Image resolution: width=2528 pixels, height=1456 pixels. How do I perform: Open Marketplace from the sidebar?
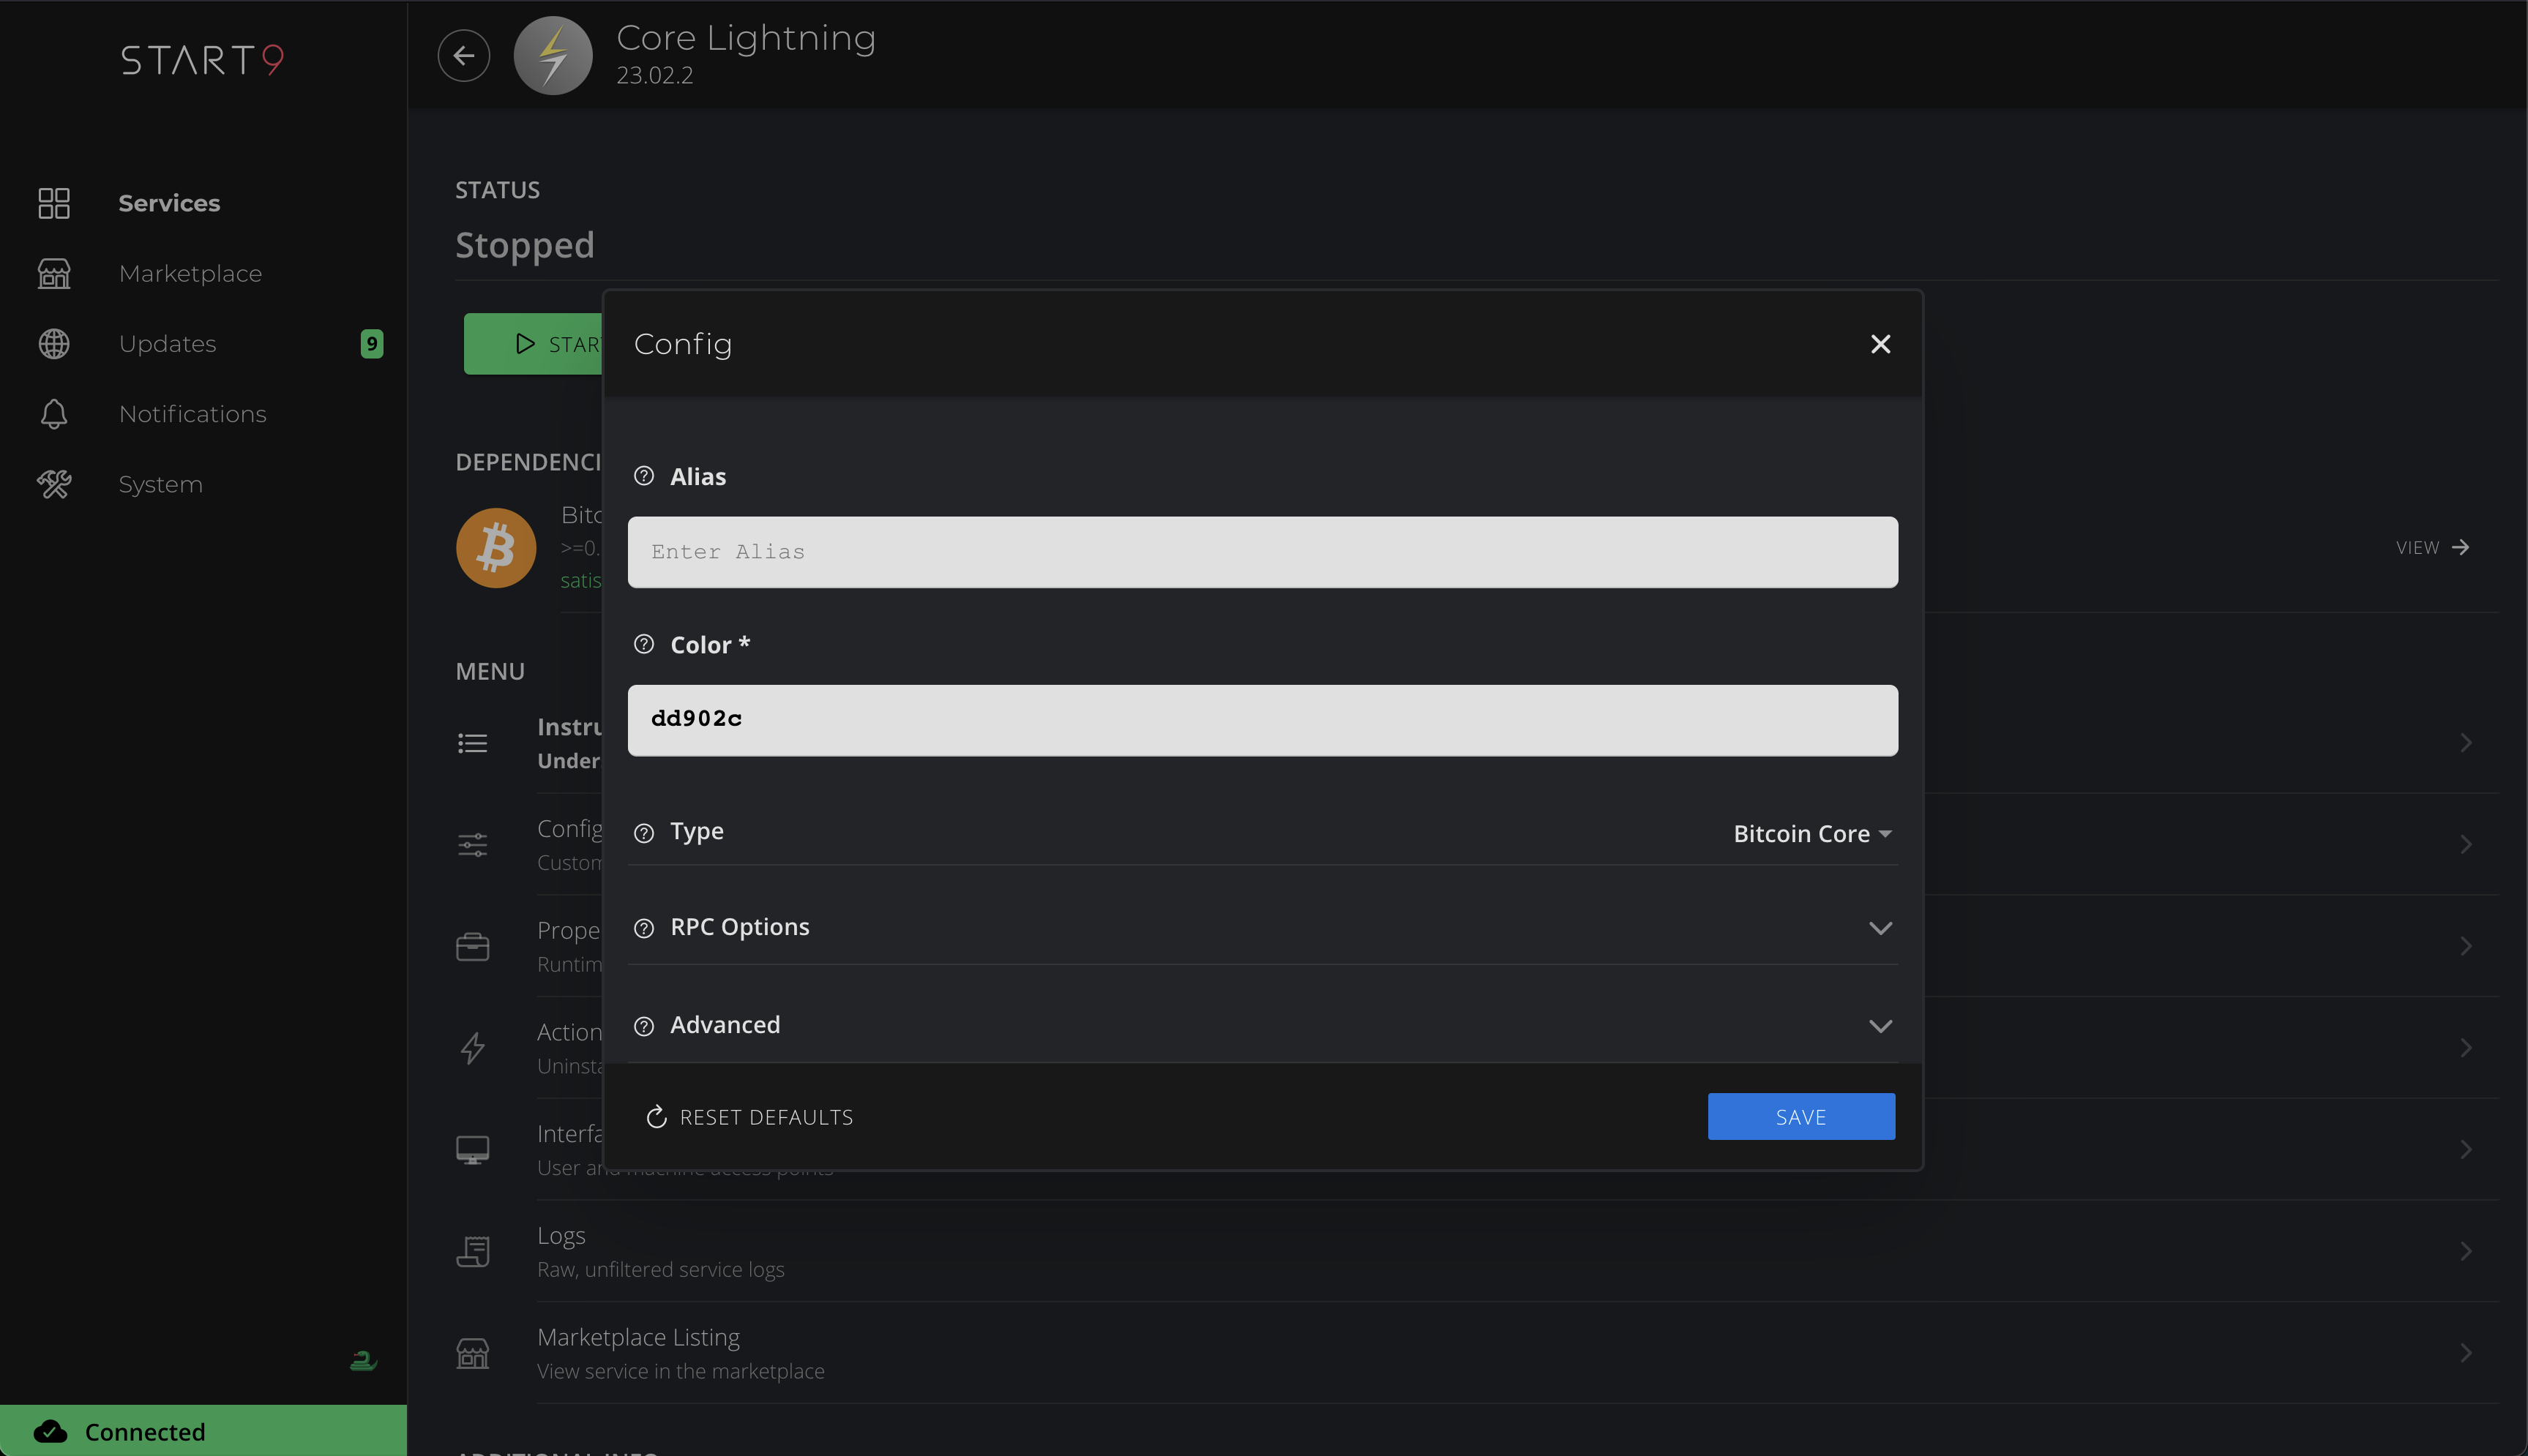pos(190,272)
